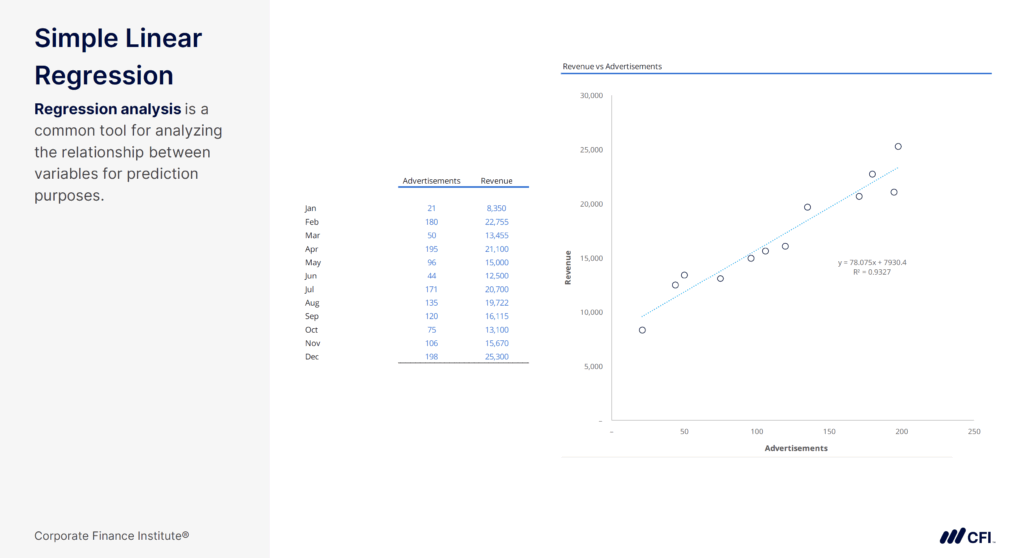
Task: Select the "Revenue vs Advertisements" chart title
Action: 612,67
